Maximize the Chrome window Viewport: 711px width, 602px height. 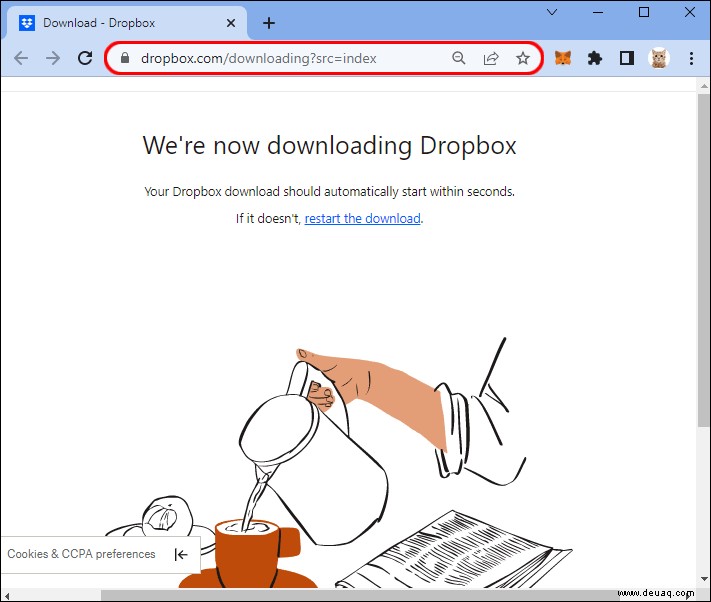(644, 12)
